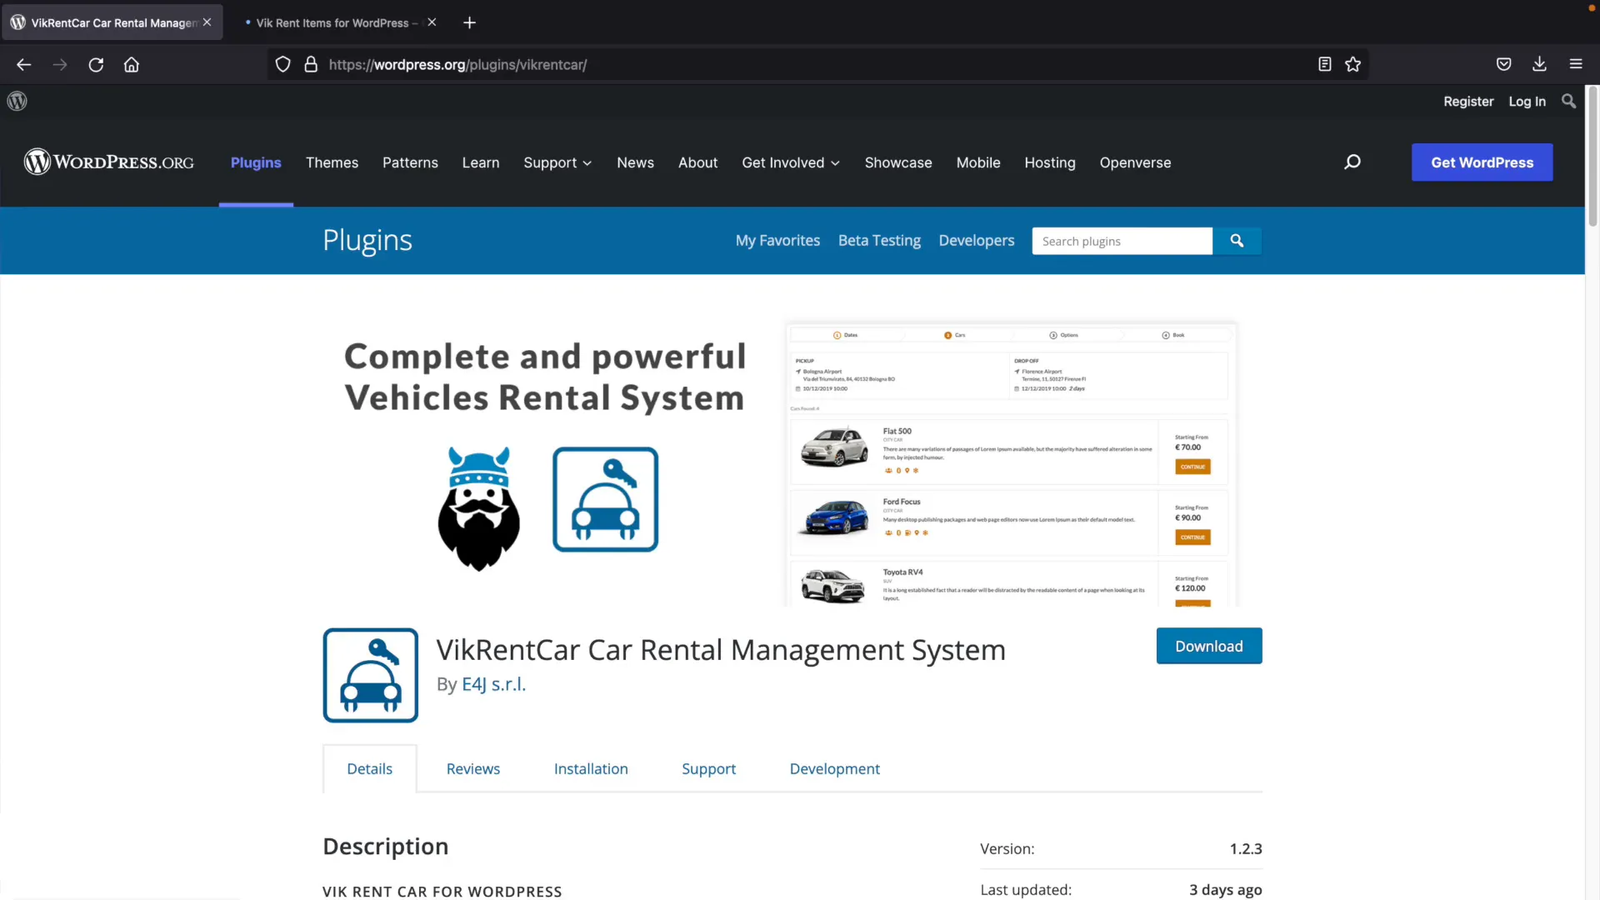Open the Reviews tab
The image size is (1600, 900).
[473, 768]
